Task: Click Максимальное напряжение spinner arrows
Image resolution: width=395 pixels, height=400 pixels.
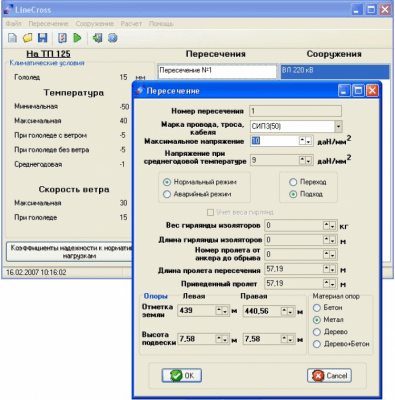Action: (x=306, y=141)
